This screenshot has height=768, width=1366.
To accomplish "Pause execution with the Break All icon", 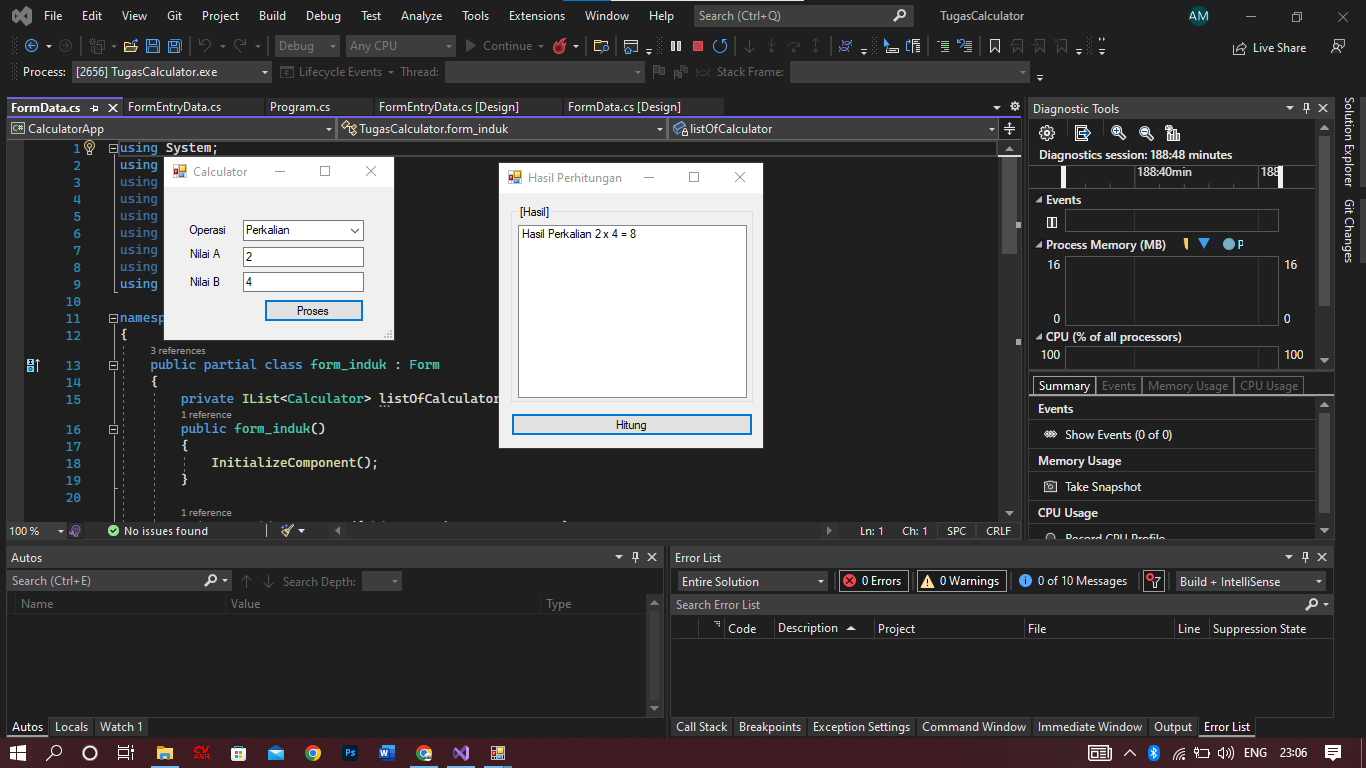I will click(676, 46).
